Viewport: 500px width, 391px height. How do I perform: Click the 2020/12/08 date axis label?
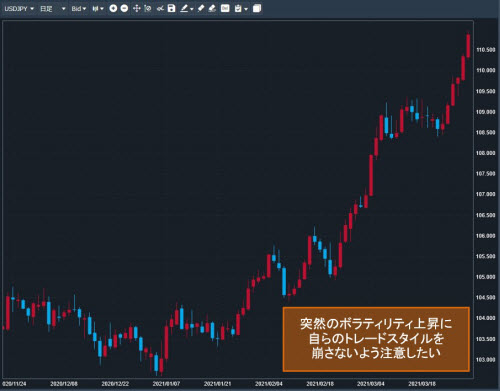64,384
